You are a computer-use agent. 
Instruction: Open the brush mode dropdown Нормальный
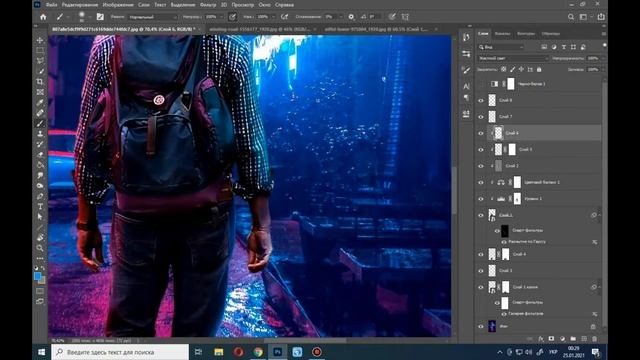click(x=153, y=17)
